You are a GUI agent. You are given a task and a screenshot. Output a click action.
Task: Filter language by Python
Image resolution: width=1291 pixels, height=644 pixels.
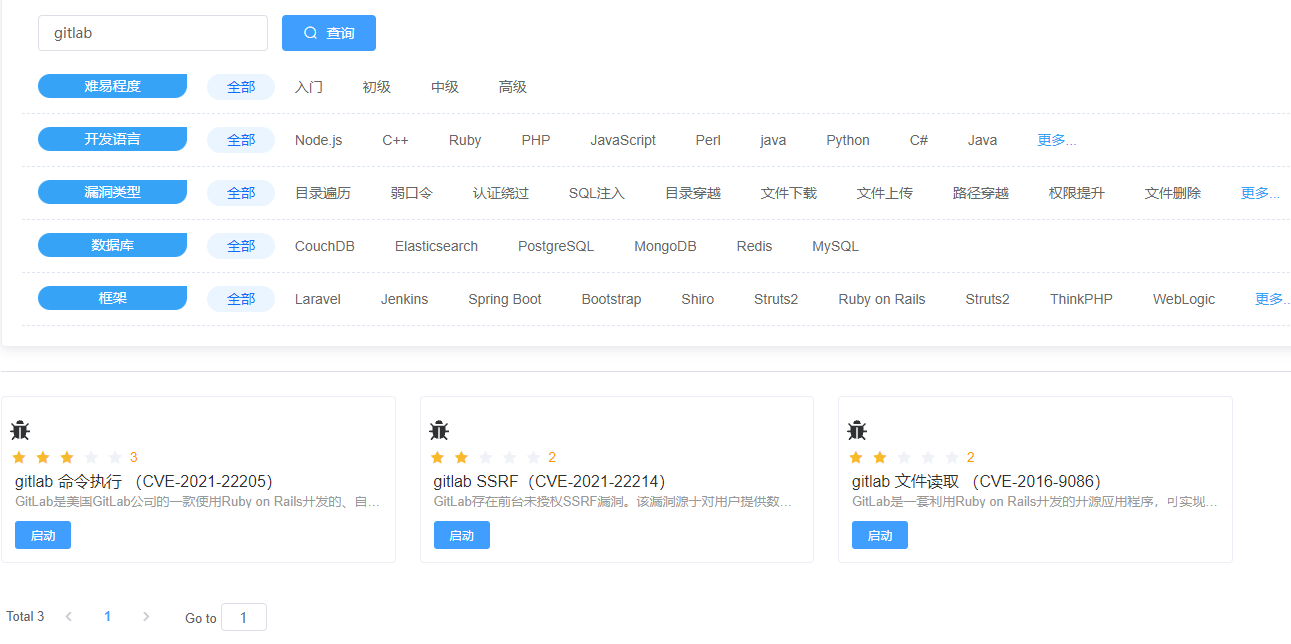[848, 140]
